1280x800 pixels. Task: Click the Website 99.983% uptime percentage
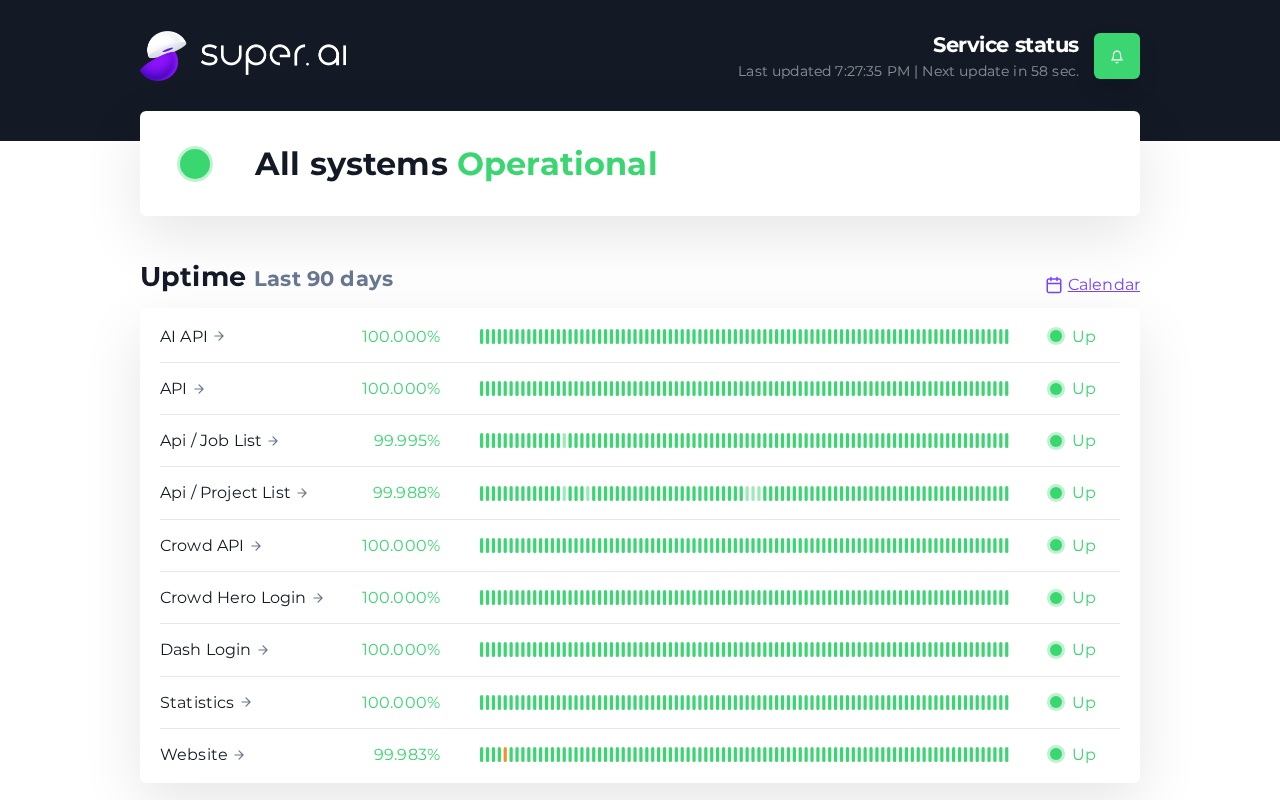pos(407,755)
